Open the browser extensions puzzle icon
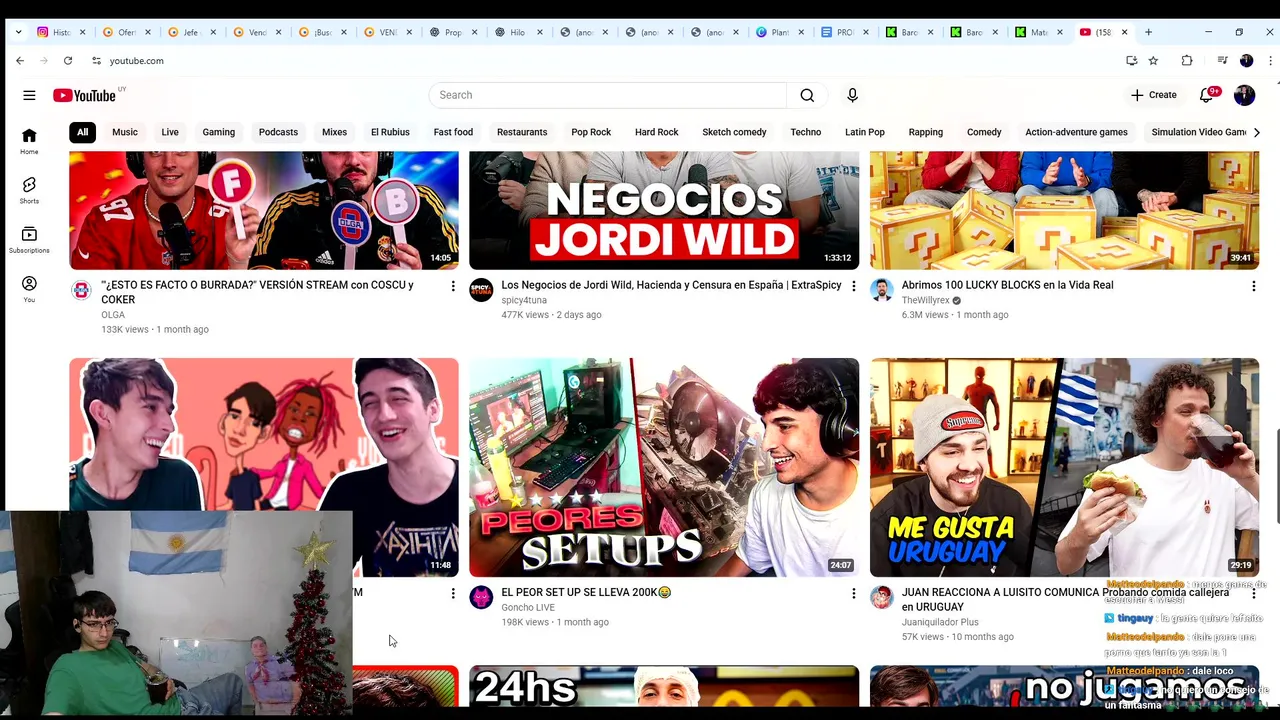 1187,61
